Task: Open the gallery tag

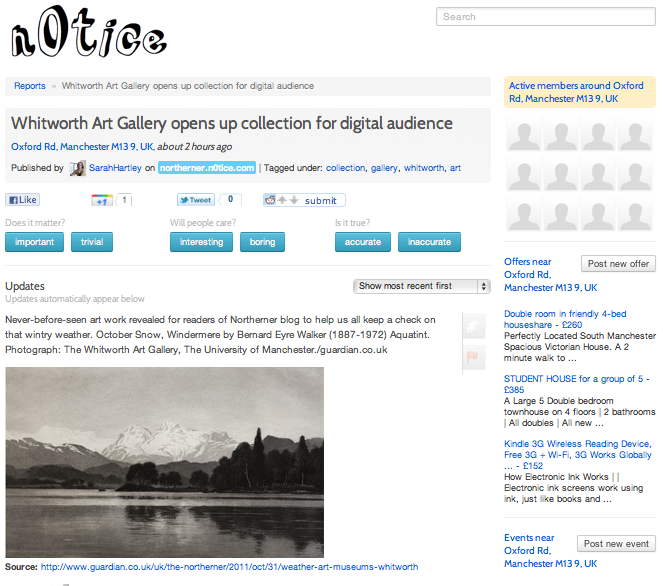Action: [x=384, y=168]
